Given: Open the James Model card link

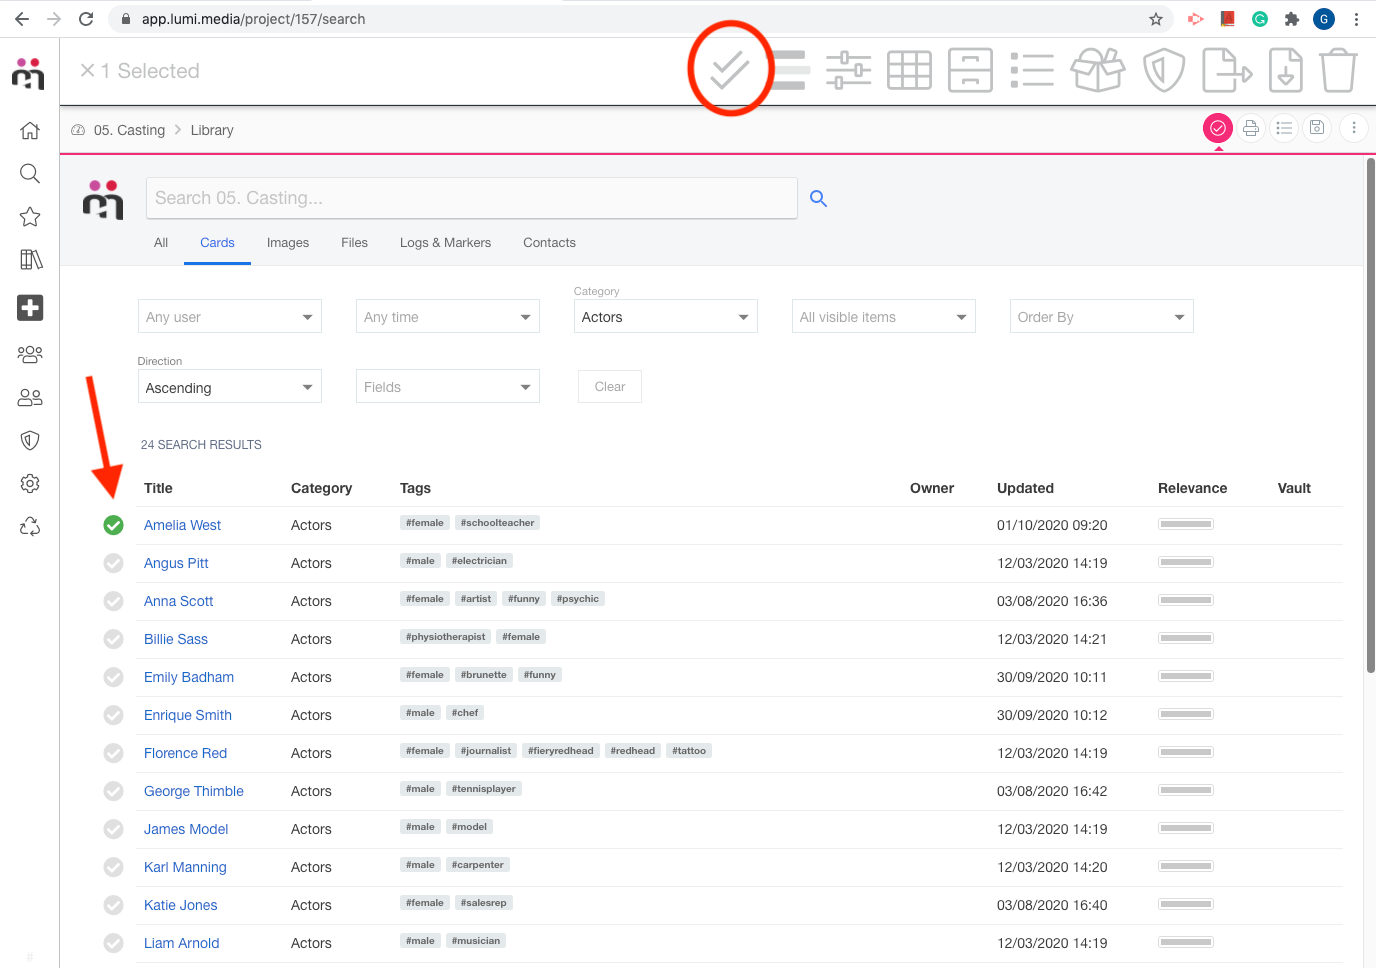Looking at the screenshot, I should pos(186,829).
